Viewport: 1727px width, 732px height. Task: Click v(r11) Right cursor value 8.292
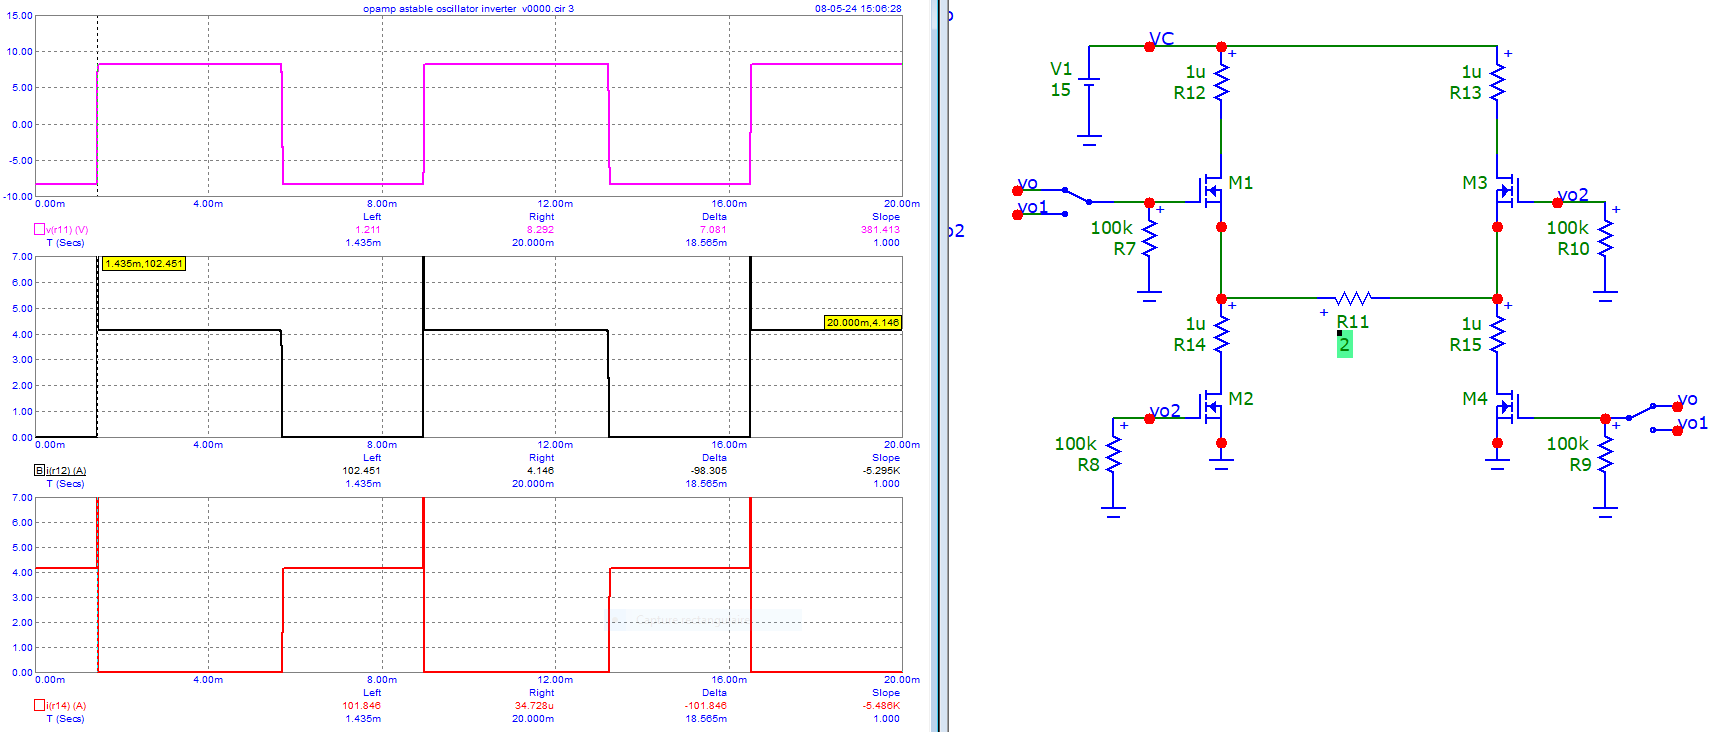pos(541,230)
